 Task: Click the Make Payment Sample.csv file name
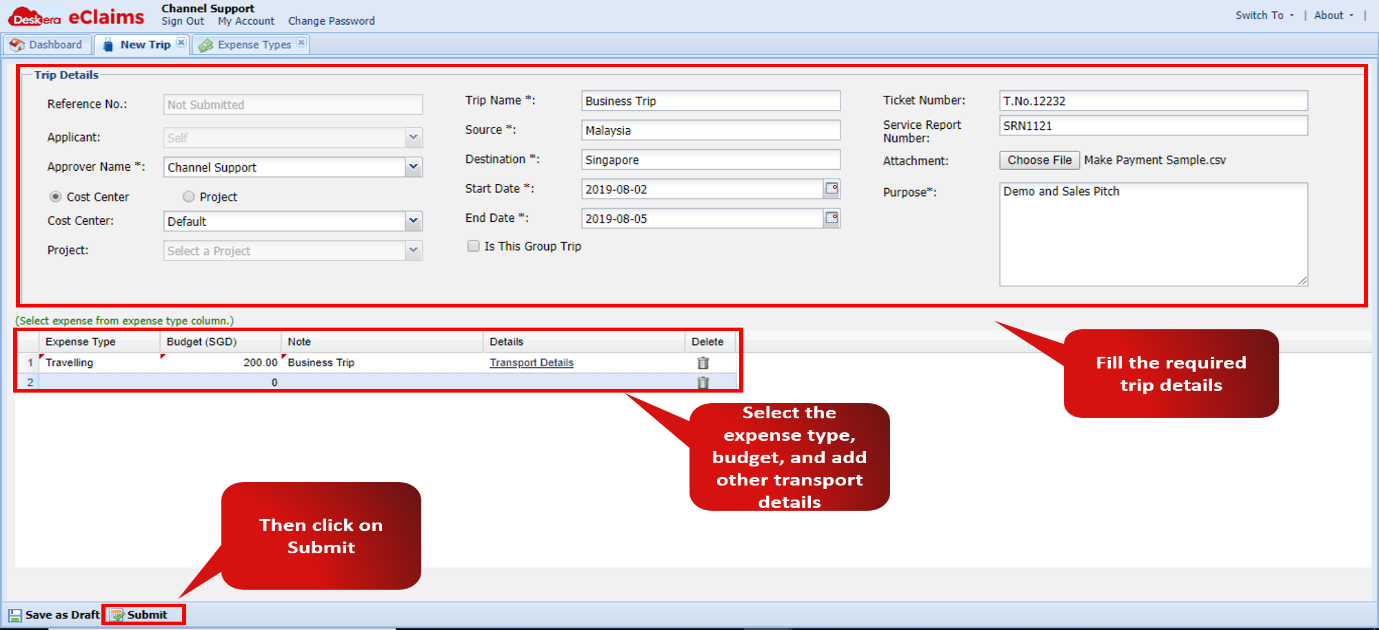[x=1155, y=160]
